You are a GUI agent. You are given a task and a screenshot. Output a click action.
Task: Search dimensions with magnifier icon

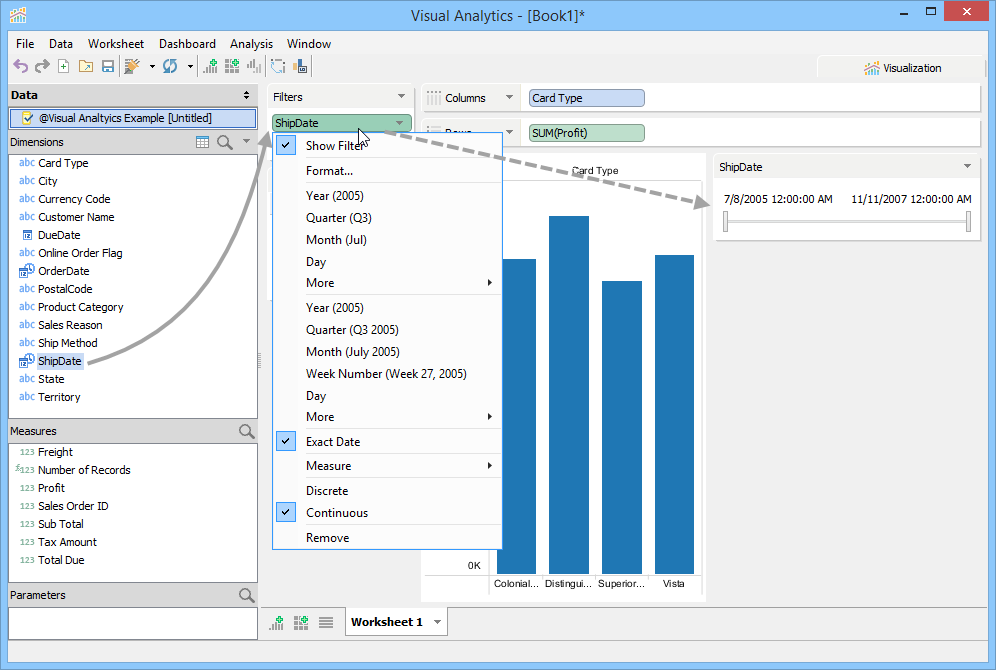click(x=224, y=142)
